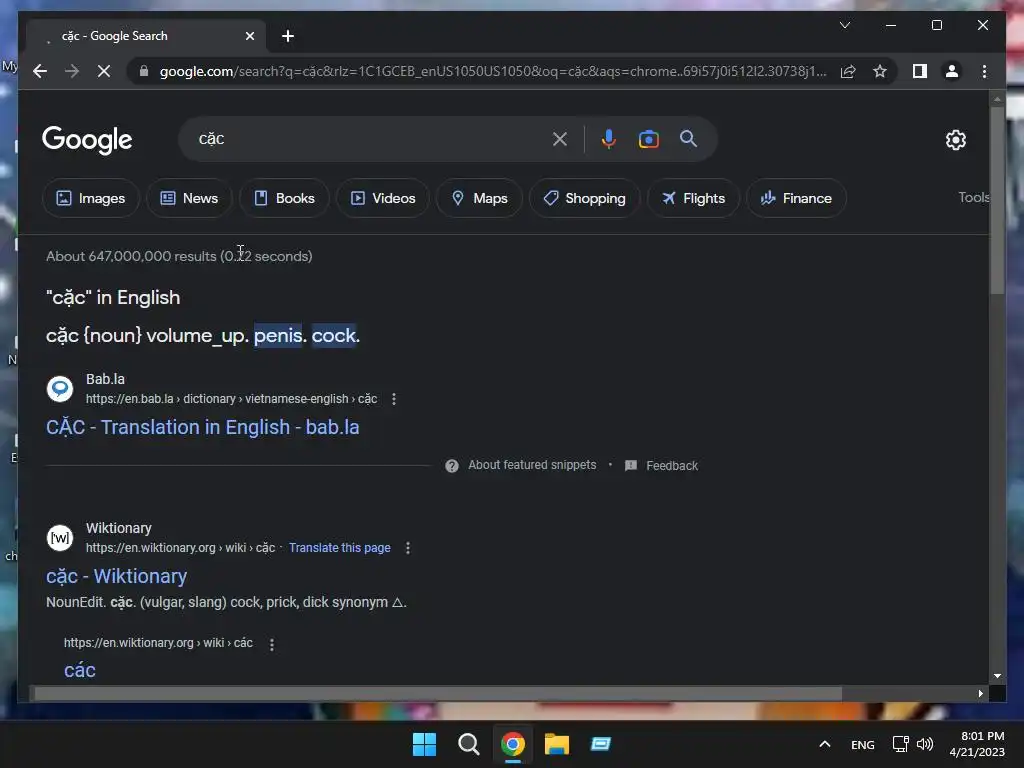Click the vertical scrollbar thumb
Viewport: 1024px width, 768px height.
[x=997, y=200]
